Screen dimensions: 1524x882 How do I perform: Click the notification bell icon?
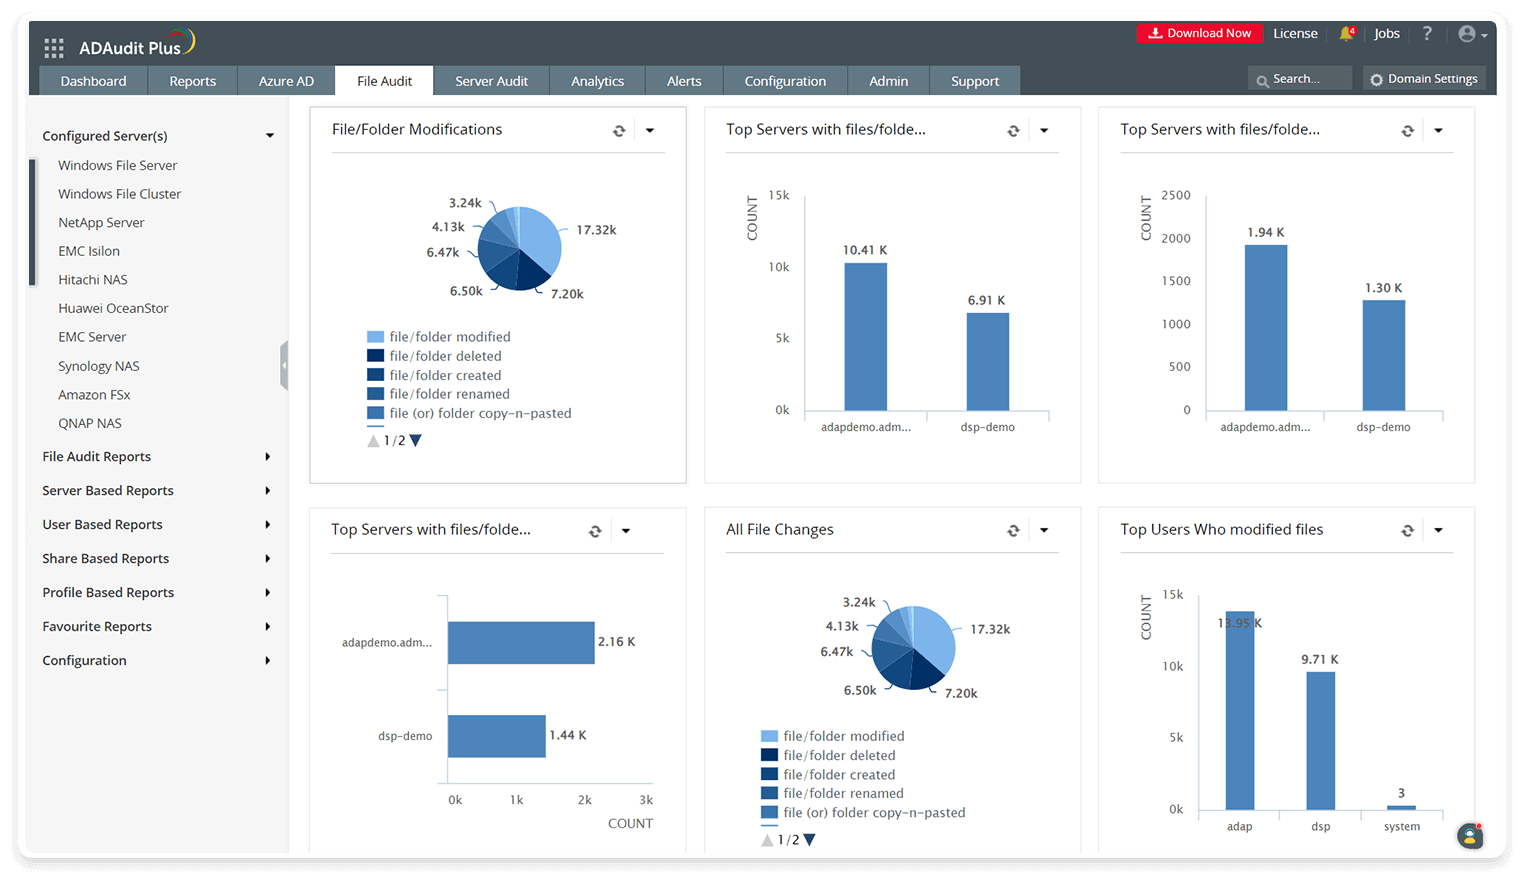click(x=1347, y=33)
